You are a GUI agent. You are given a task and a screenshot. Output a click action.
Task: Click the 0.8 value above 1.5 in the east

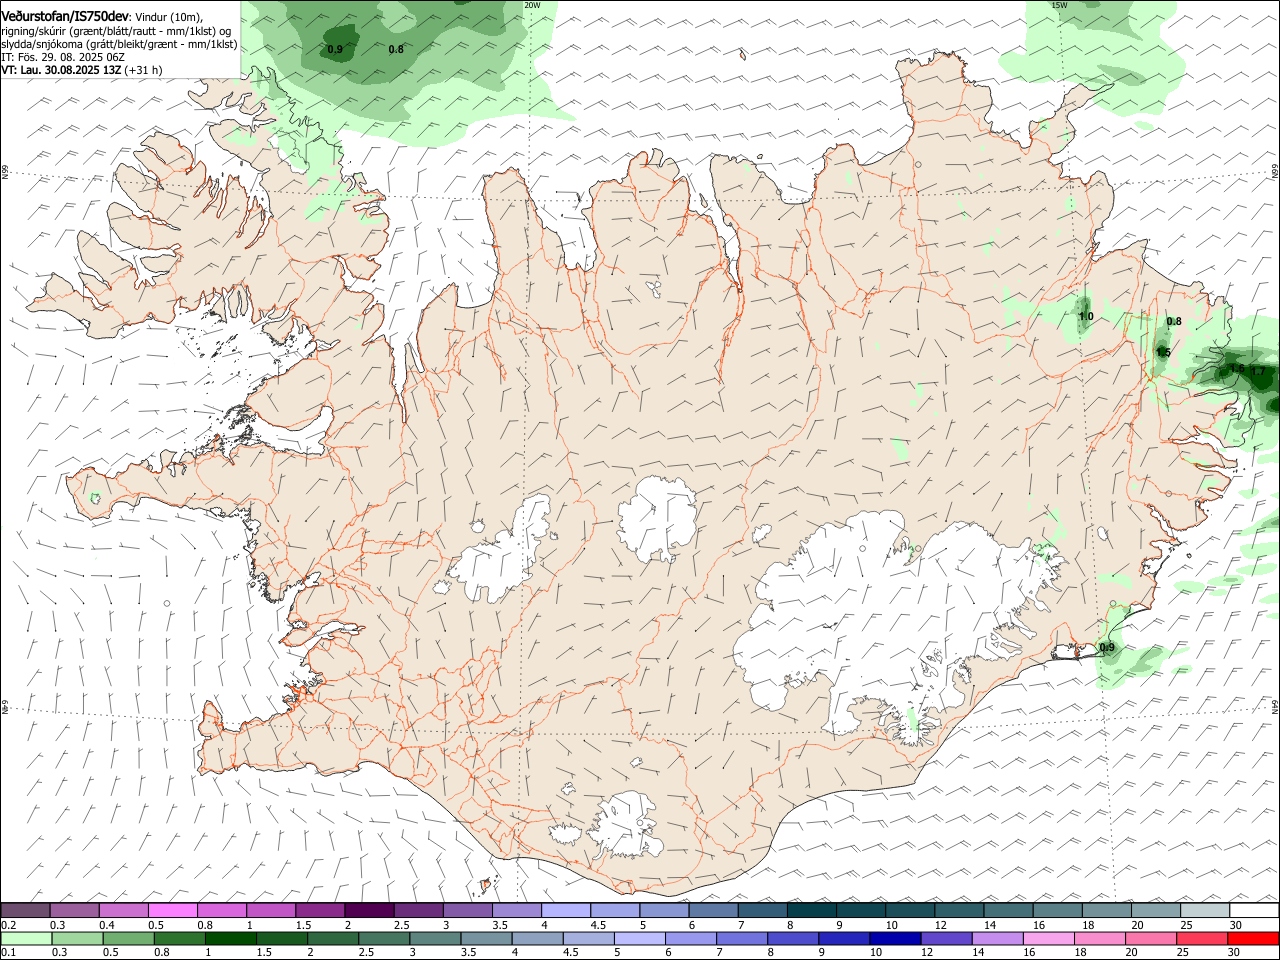(1174, 322)
